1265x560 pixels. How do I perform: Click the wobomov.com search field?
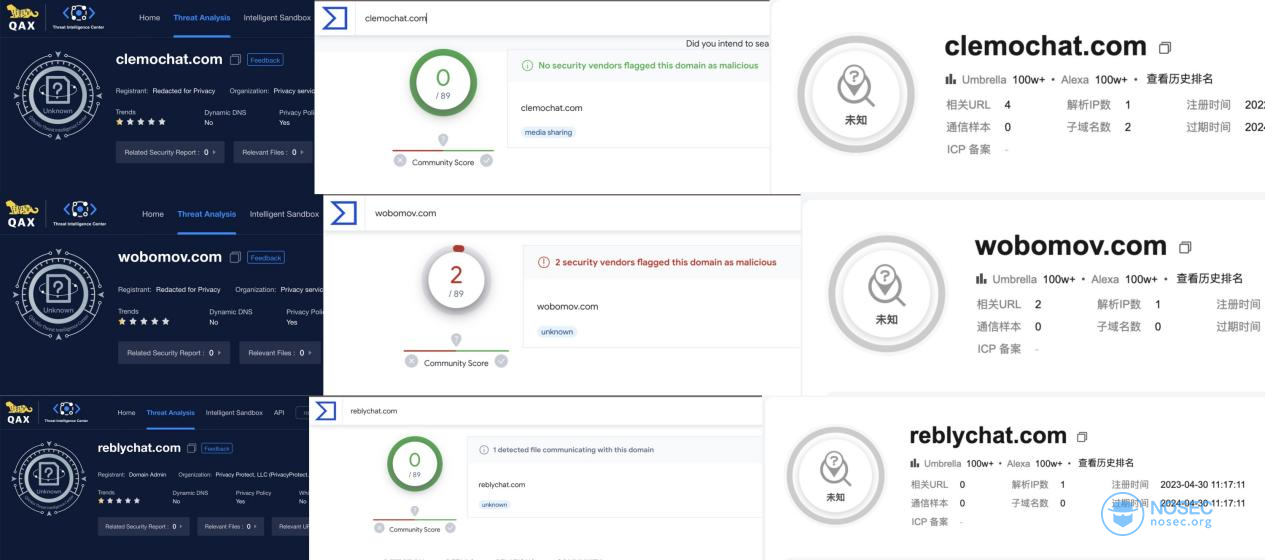click(x=585, y=213)
